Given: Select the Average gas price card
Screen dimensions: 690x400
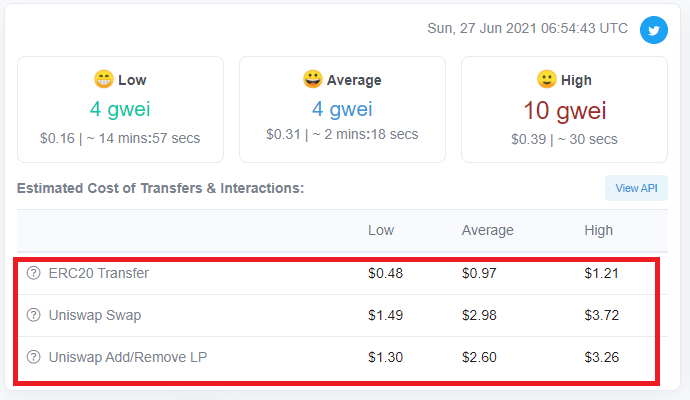Looking at the screenshot, I should (342, 110).
